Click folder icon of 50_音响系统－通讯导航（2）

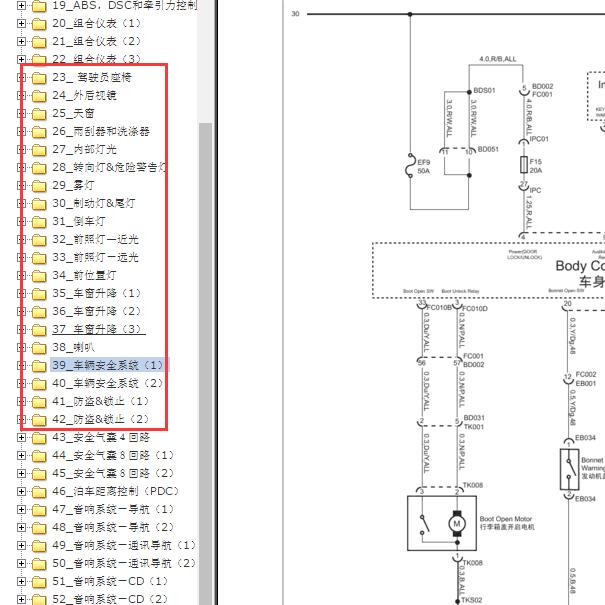coord(39,563)
